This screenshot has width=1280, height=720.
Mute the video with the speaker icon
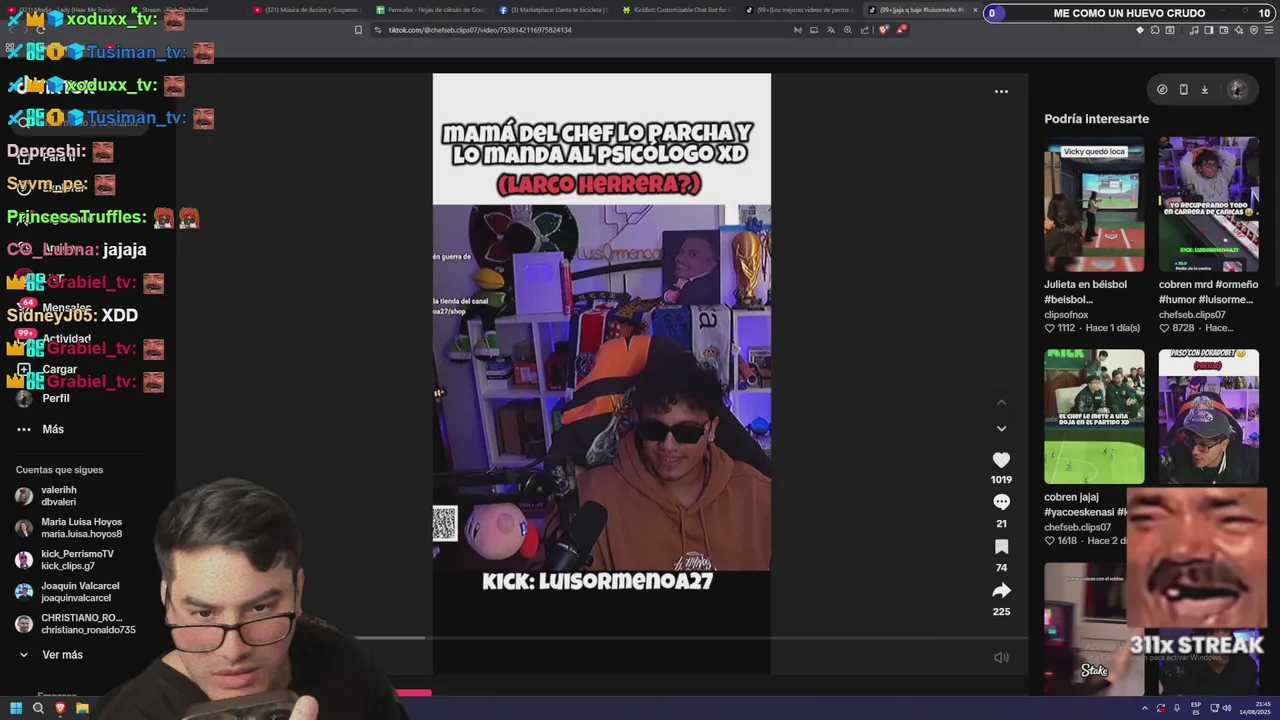1001,657
